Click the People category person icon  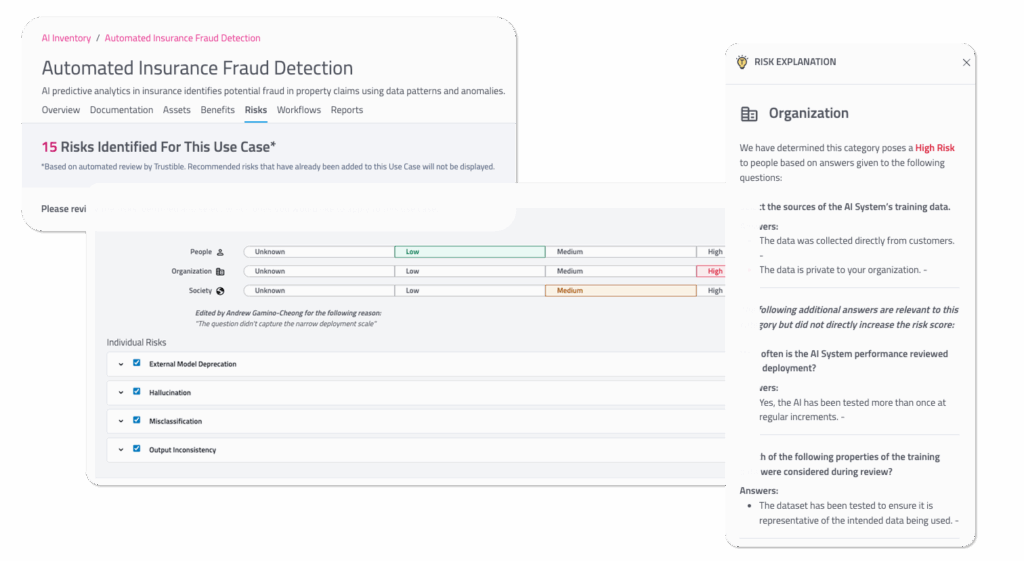coord(220,252)
